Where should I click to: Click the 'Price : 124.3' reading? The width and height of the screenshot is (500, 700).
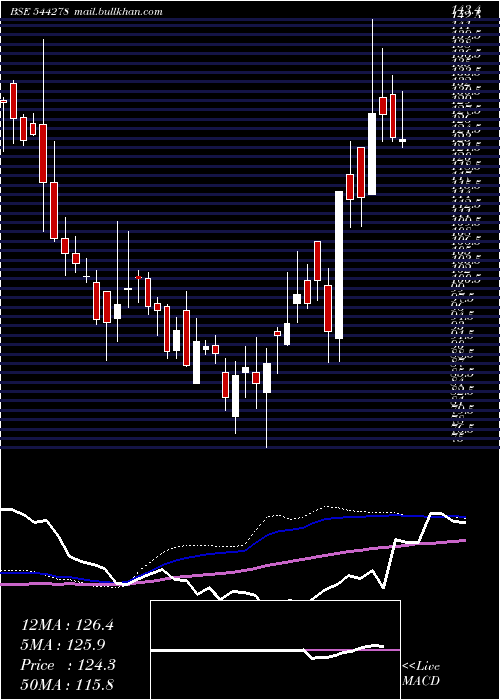pyautogui.click(x=68, y=665)
